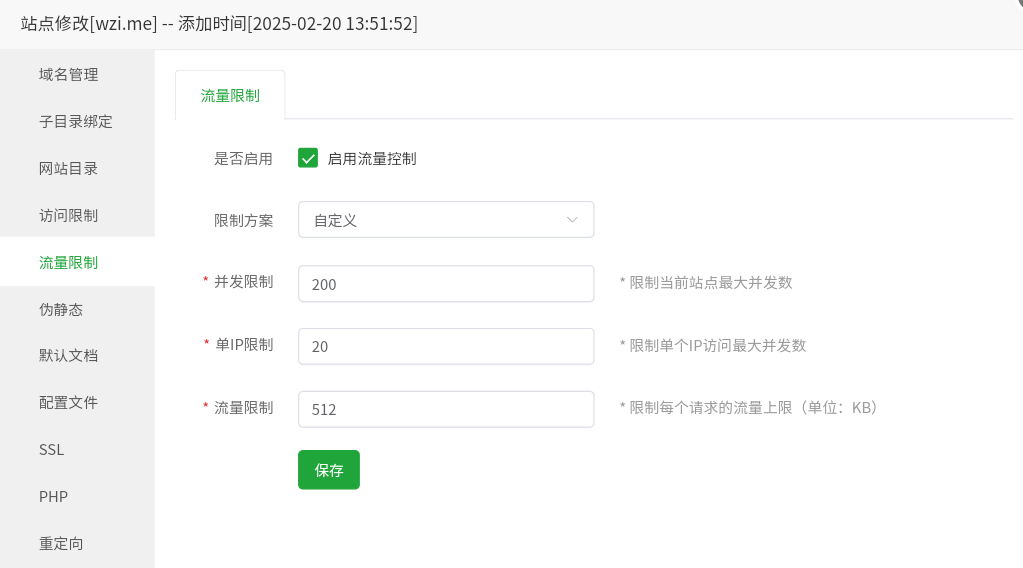Viewport: 1023px width, 568px height.
Task: Click the 单IP限制 input field
Action: point(445,346)
